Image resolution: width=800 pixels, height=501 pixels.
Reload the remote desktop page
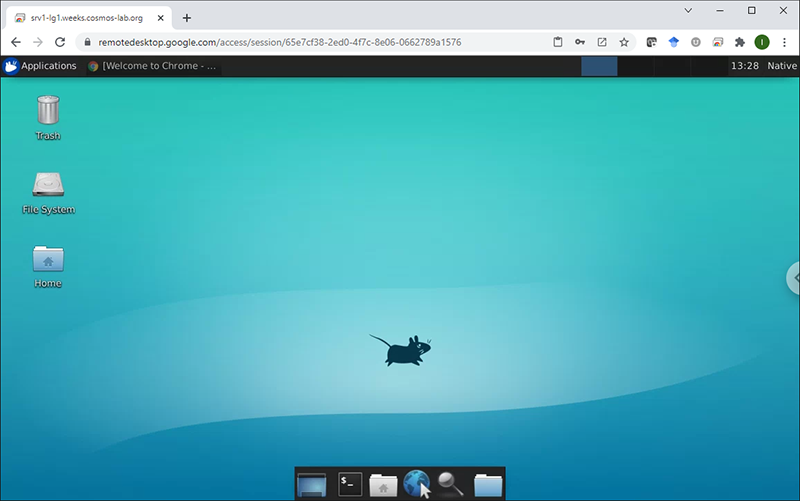click(60, 42)
